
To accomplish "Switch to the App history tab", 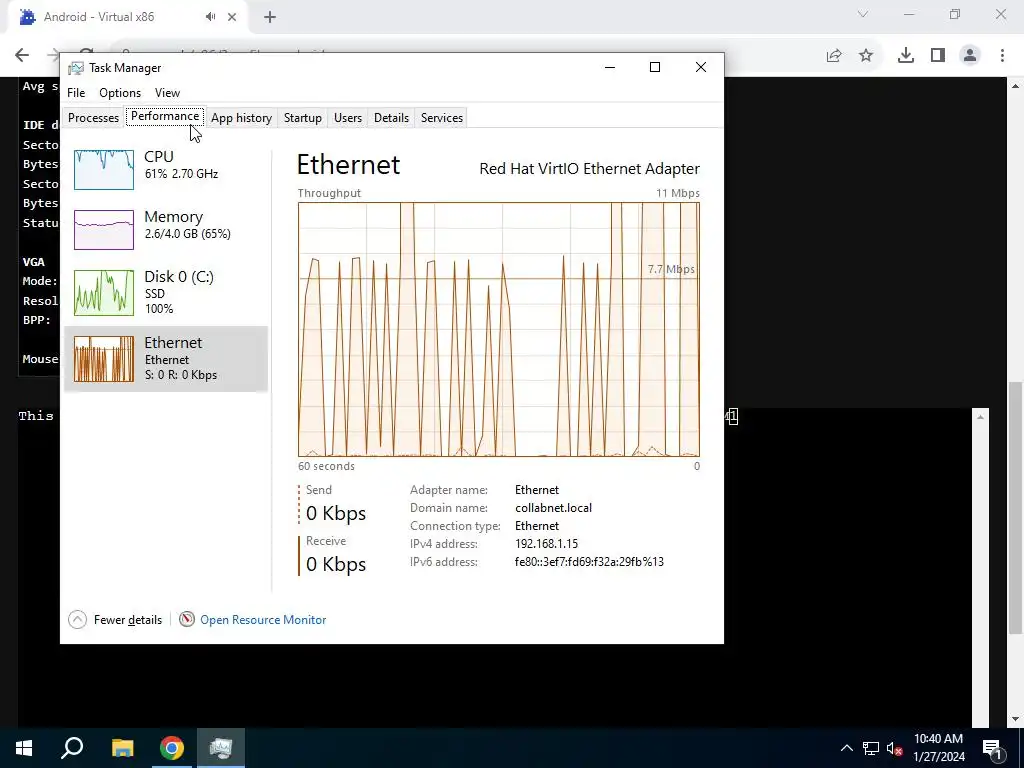I will coord(241,118).
